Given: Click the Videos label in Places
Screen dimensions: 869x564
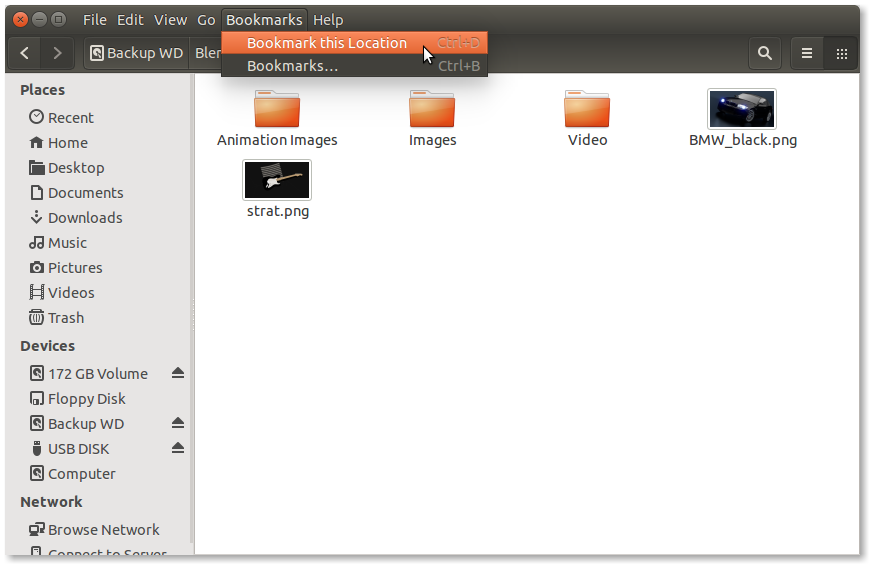Looking at the screenshot, I should pos(71,293).
